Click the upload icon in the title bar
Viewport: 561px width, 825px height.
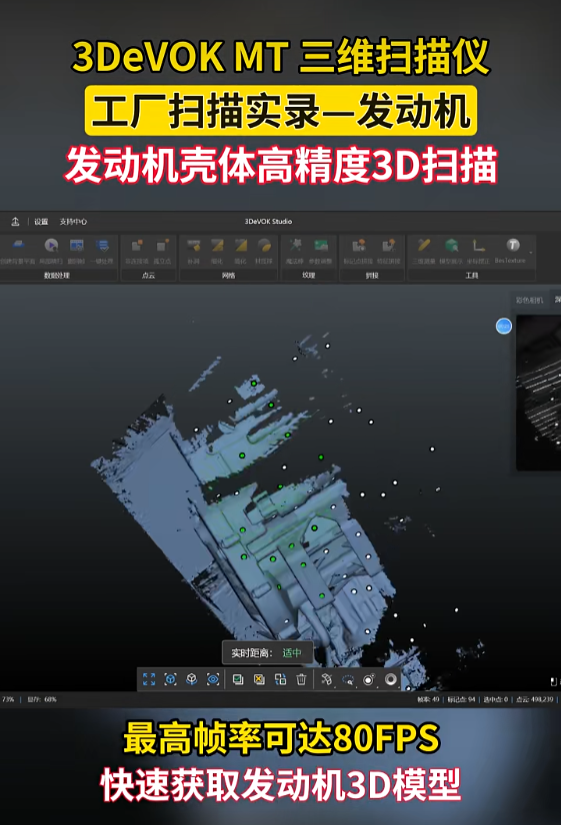pyautogui.click(x=15, y=222)
